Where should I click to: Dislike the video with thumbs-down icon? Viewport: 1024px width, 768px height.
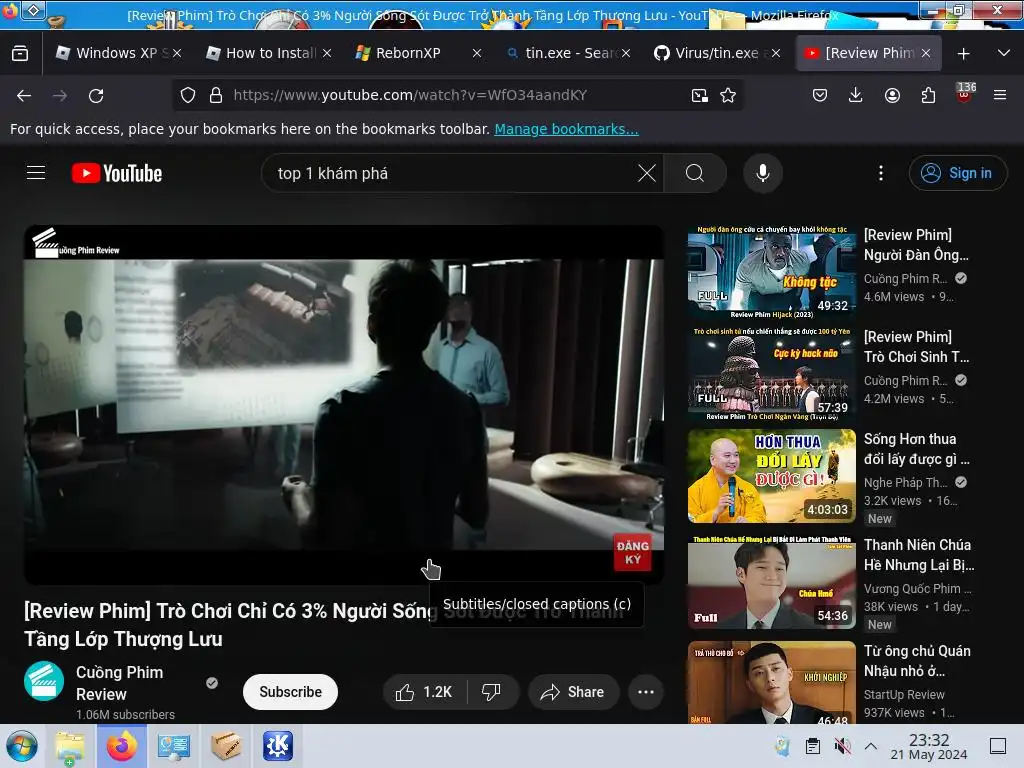[x=492, y=692]
